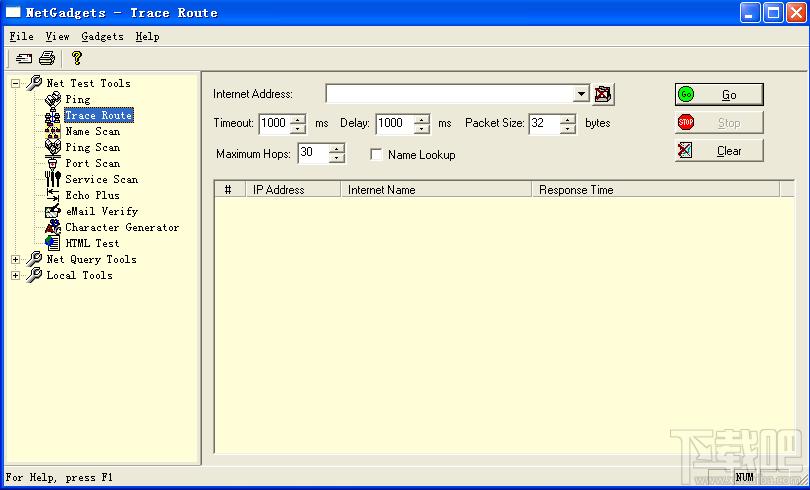Increase the Timeout value with up arrow
Image resolution: width=810 pixels, height=490 pixels.
[x=298, y=119]
